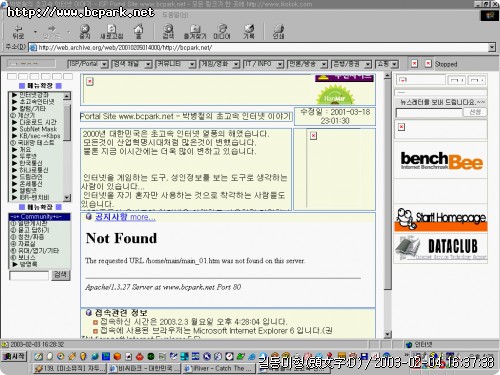Open the Search (검색) toolbar icon
Viewport: 500px width, 375px height.
168,31
